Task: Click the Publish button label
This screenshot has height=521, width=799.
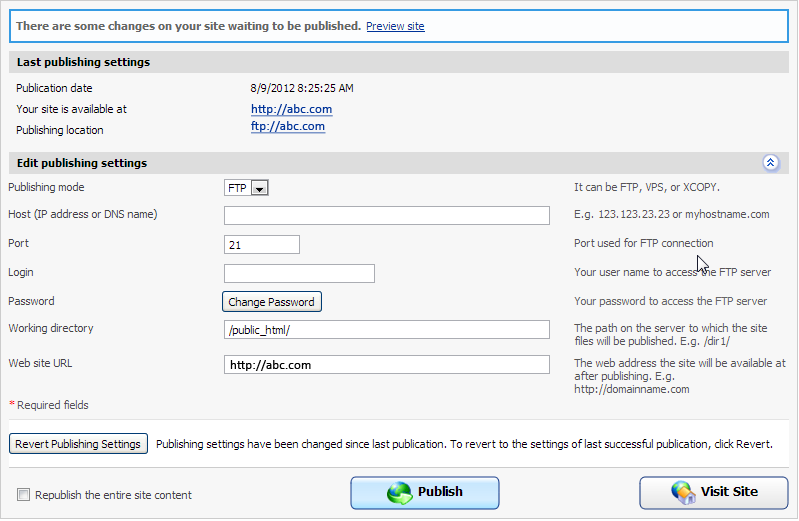Action: coord(440,492)
